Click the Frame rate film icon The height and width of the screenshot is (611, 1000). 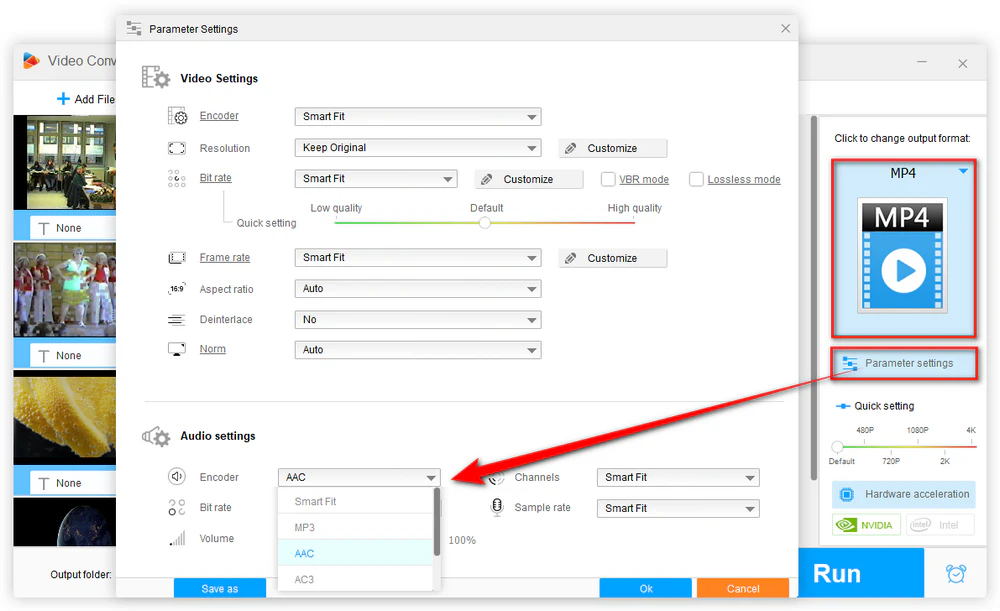[177, 258]
